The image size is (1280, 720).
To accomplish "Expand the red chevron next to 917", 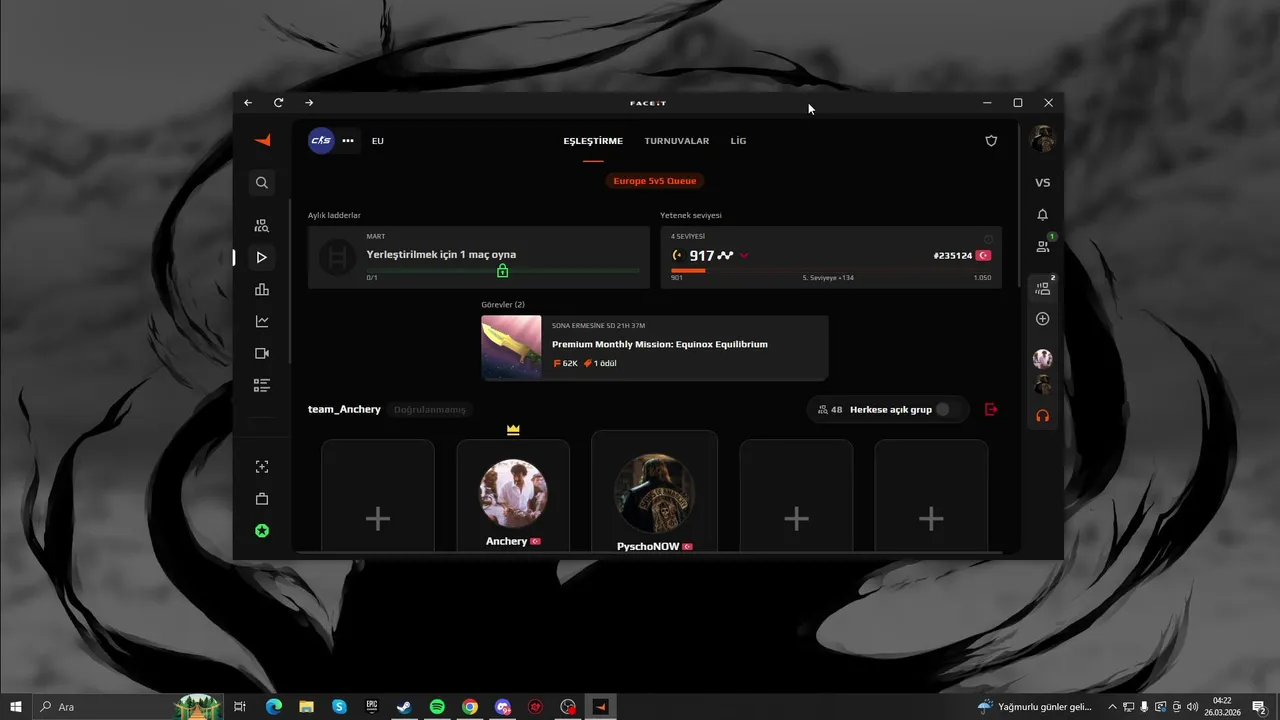I will 744,256.
